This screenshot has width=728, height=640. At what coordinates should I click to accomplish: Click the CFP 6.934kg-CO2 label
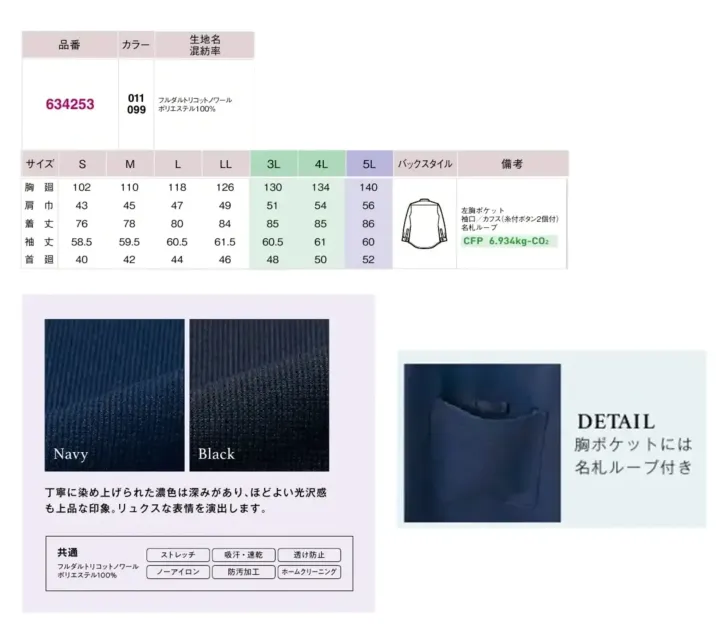point(509,241)
